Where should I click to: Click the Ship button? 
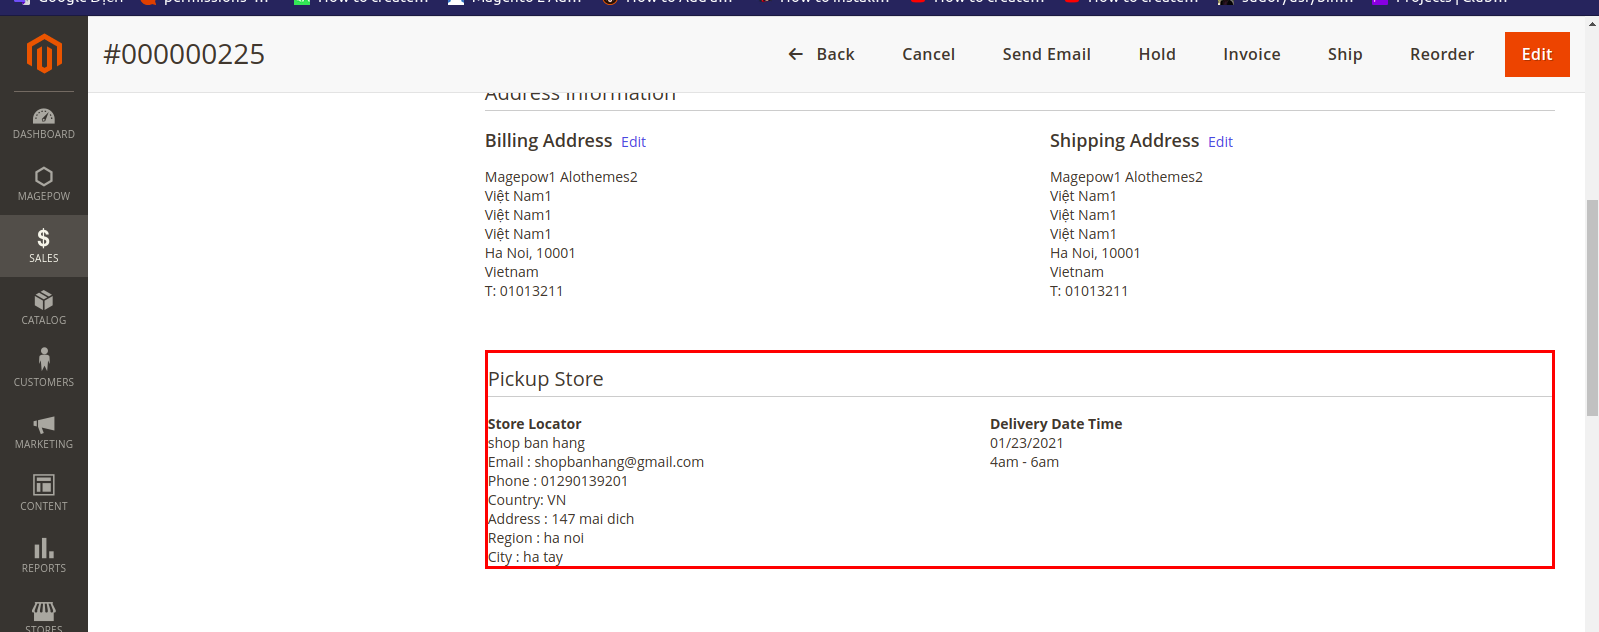(x=1344, y=54)
